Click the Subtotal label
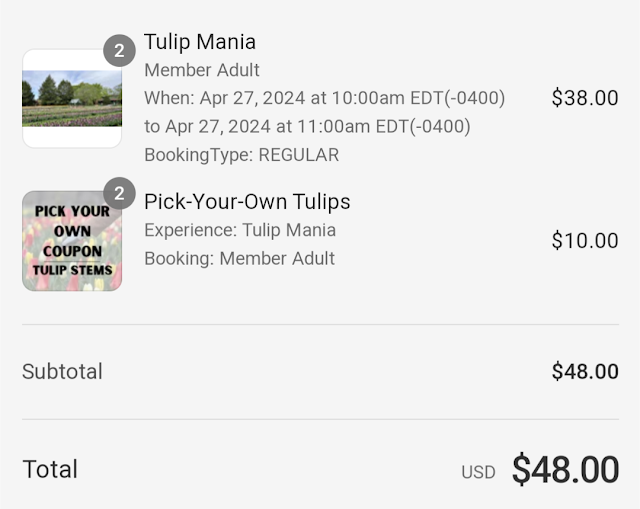This screenshot has height=509, width=640. (x=62, y=372)
